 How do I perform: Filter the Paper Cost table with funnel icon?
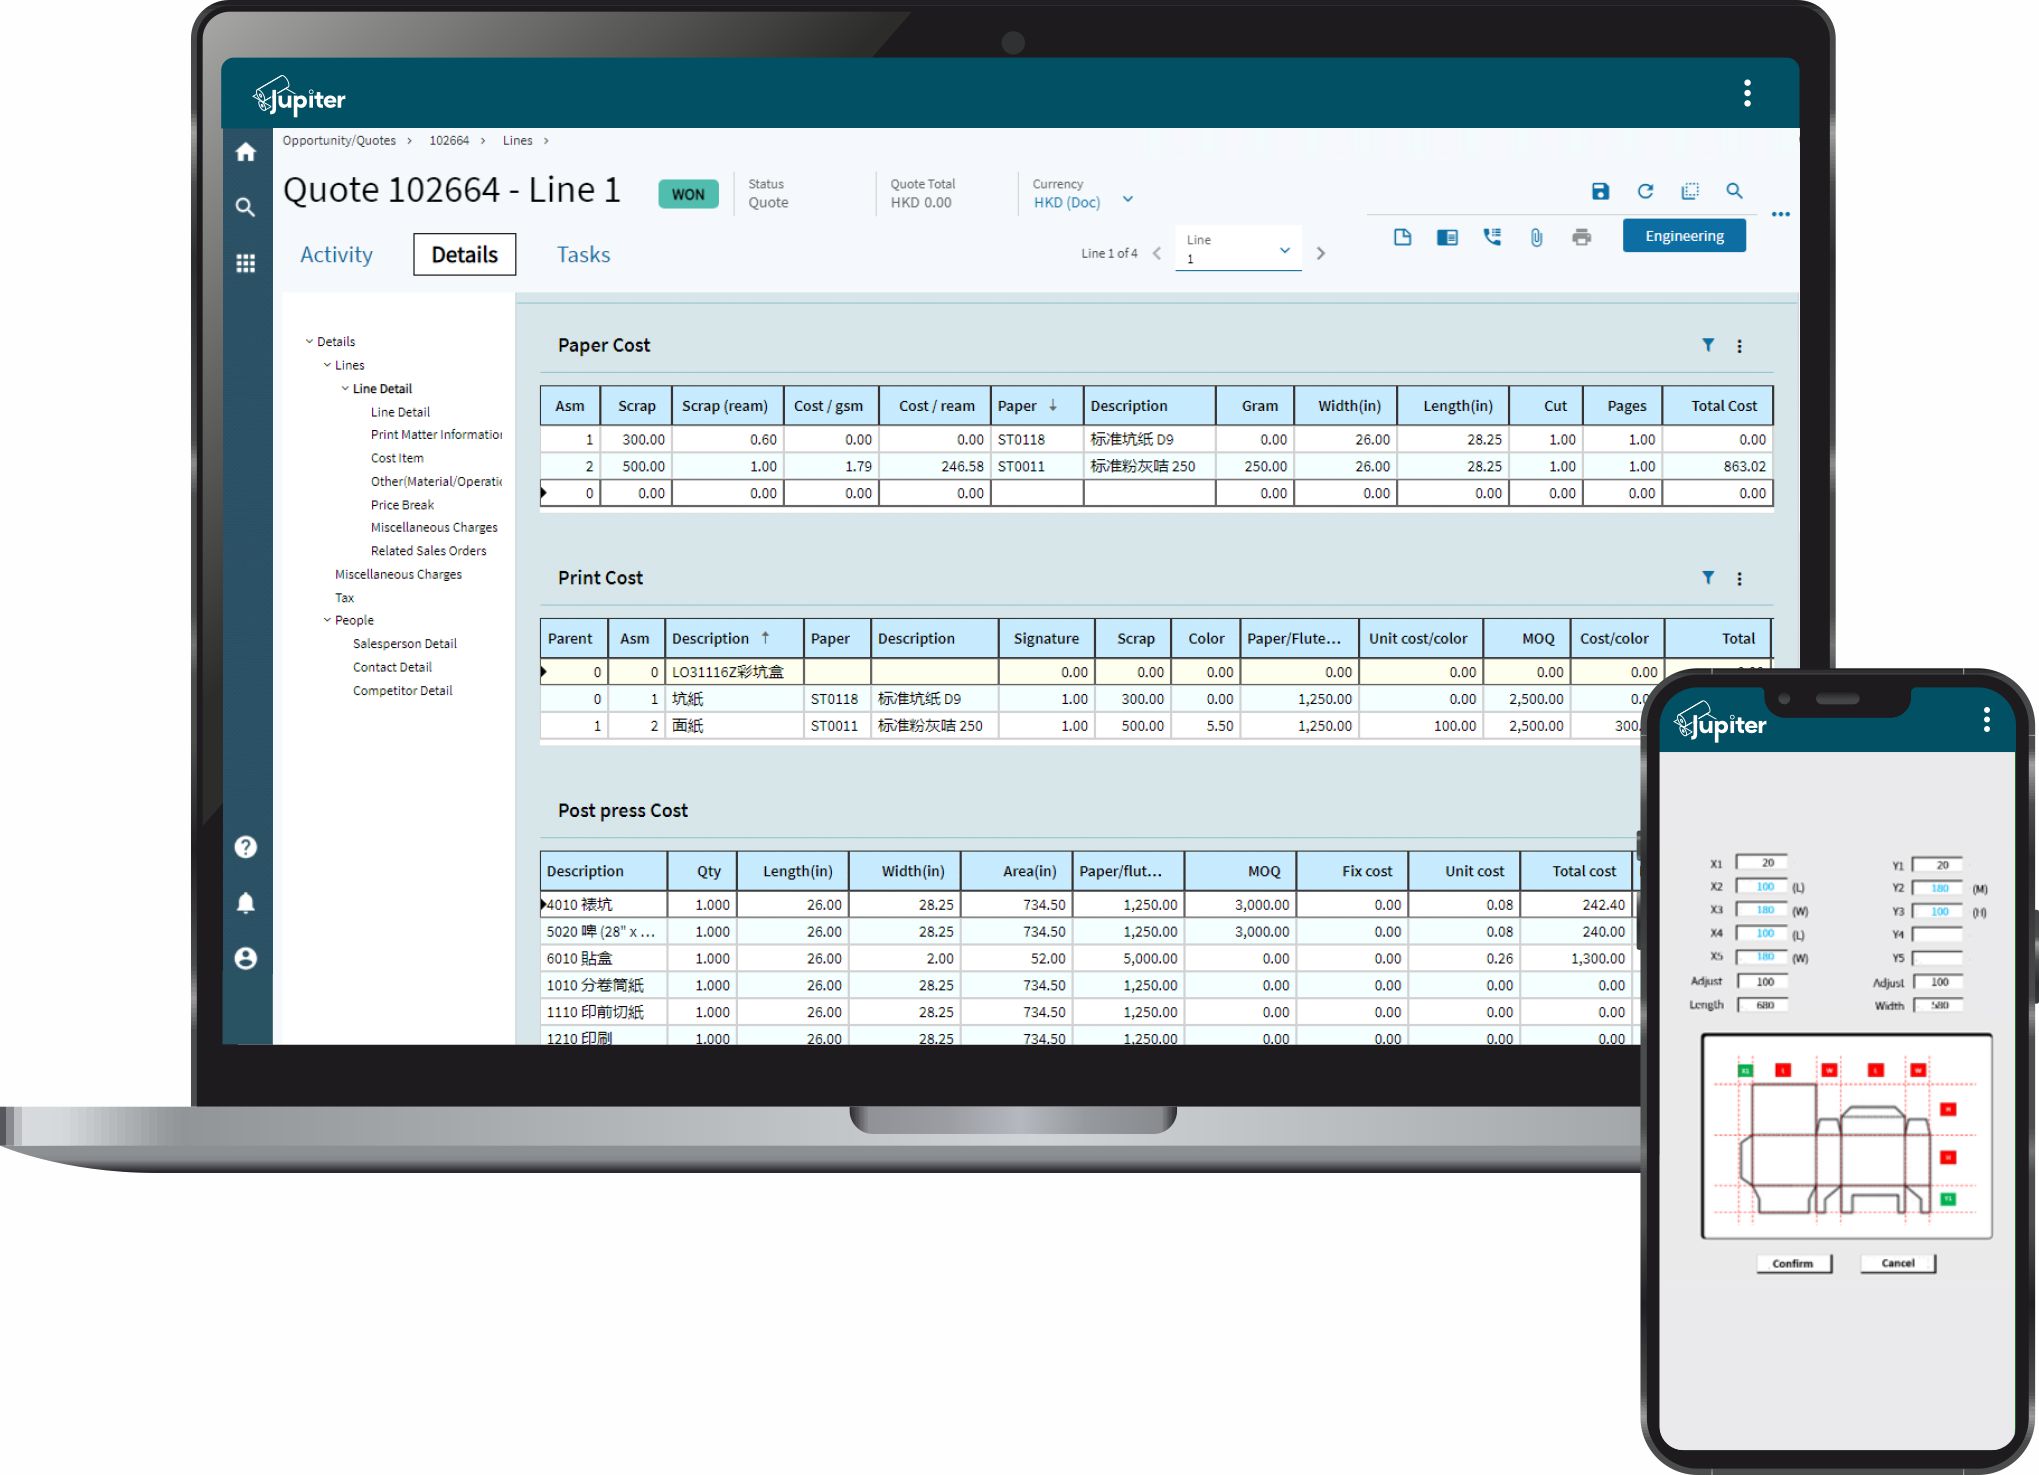pos(1708,344)
